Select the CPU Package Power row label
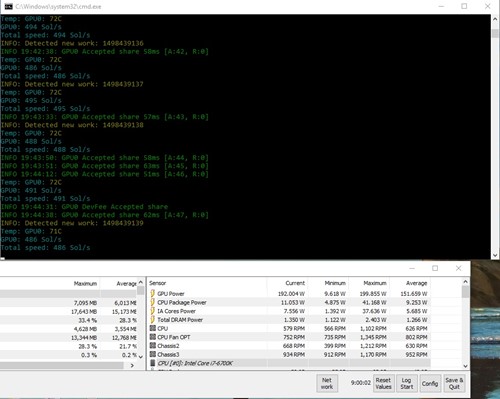 point(182,302)
